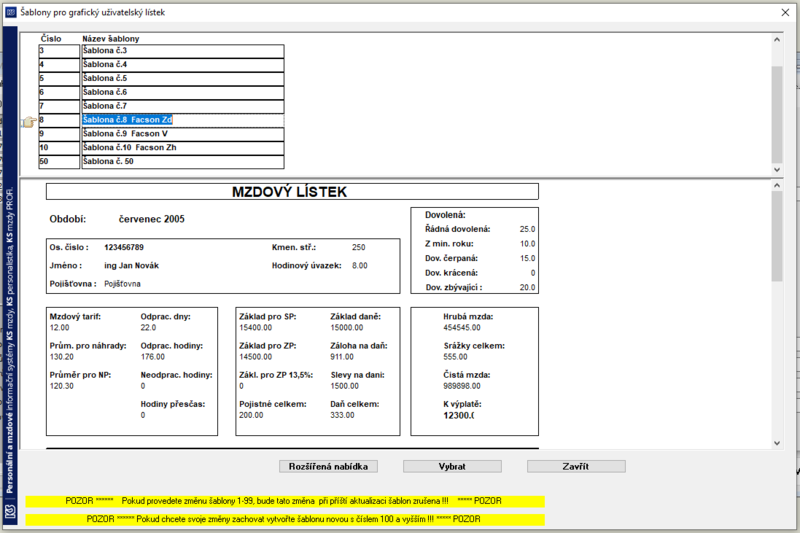This screenshot has width=800, height=533.
Task: Click the first yellow POZOR warning line
Action: pos(285,501)
